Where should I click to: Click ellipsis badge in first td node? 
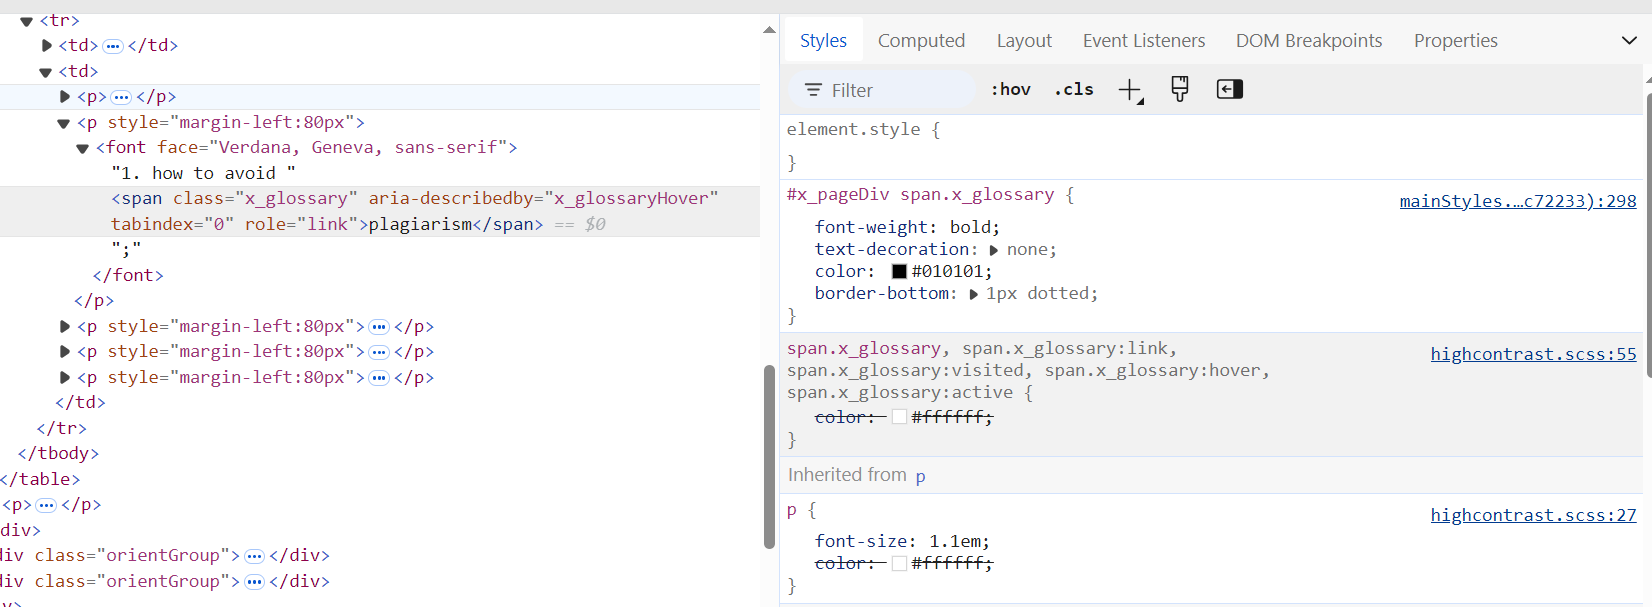coord(113,46)
